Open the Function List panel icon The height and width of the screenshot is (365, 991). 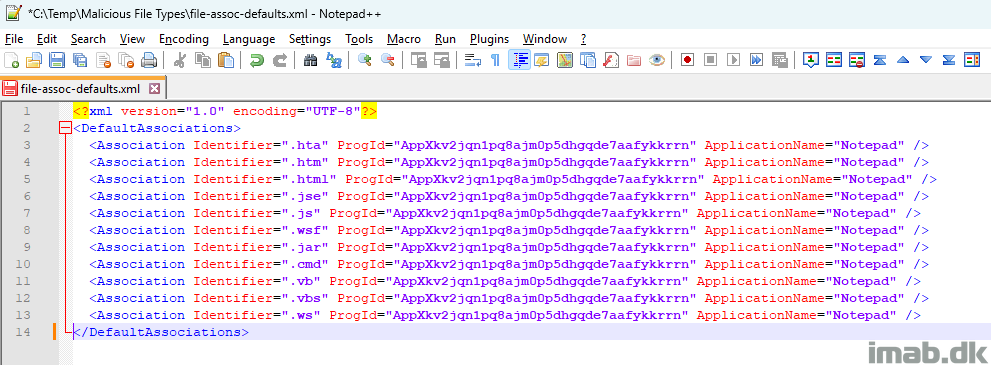611,60
